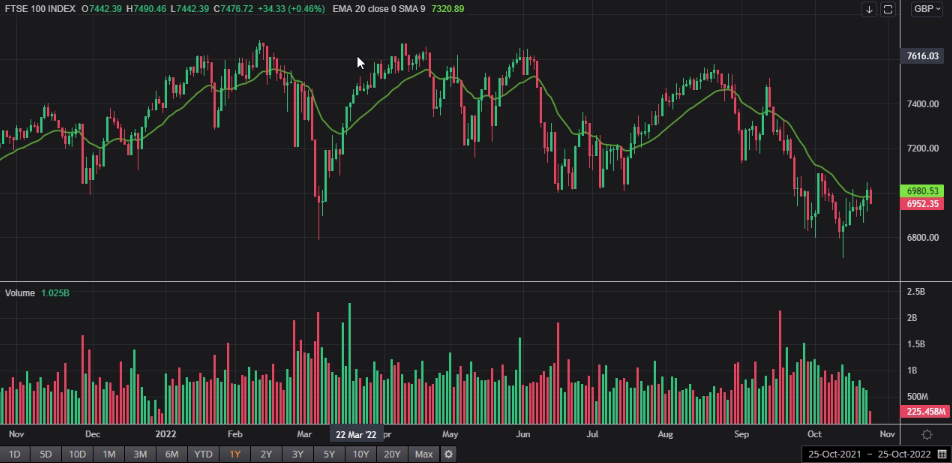Select the 1M time range

[x=109, y=454]
